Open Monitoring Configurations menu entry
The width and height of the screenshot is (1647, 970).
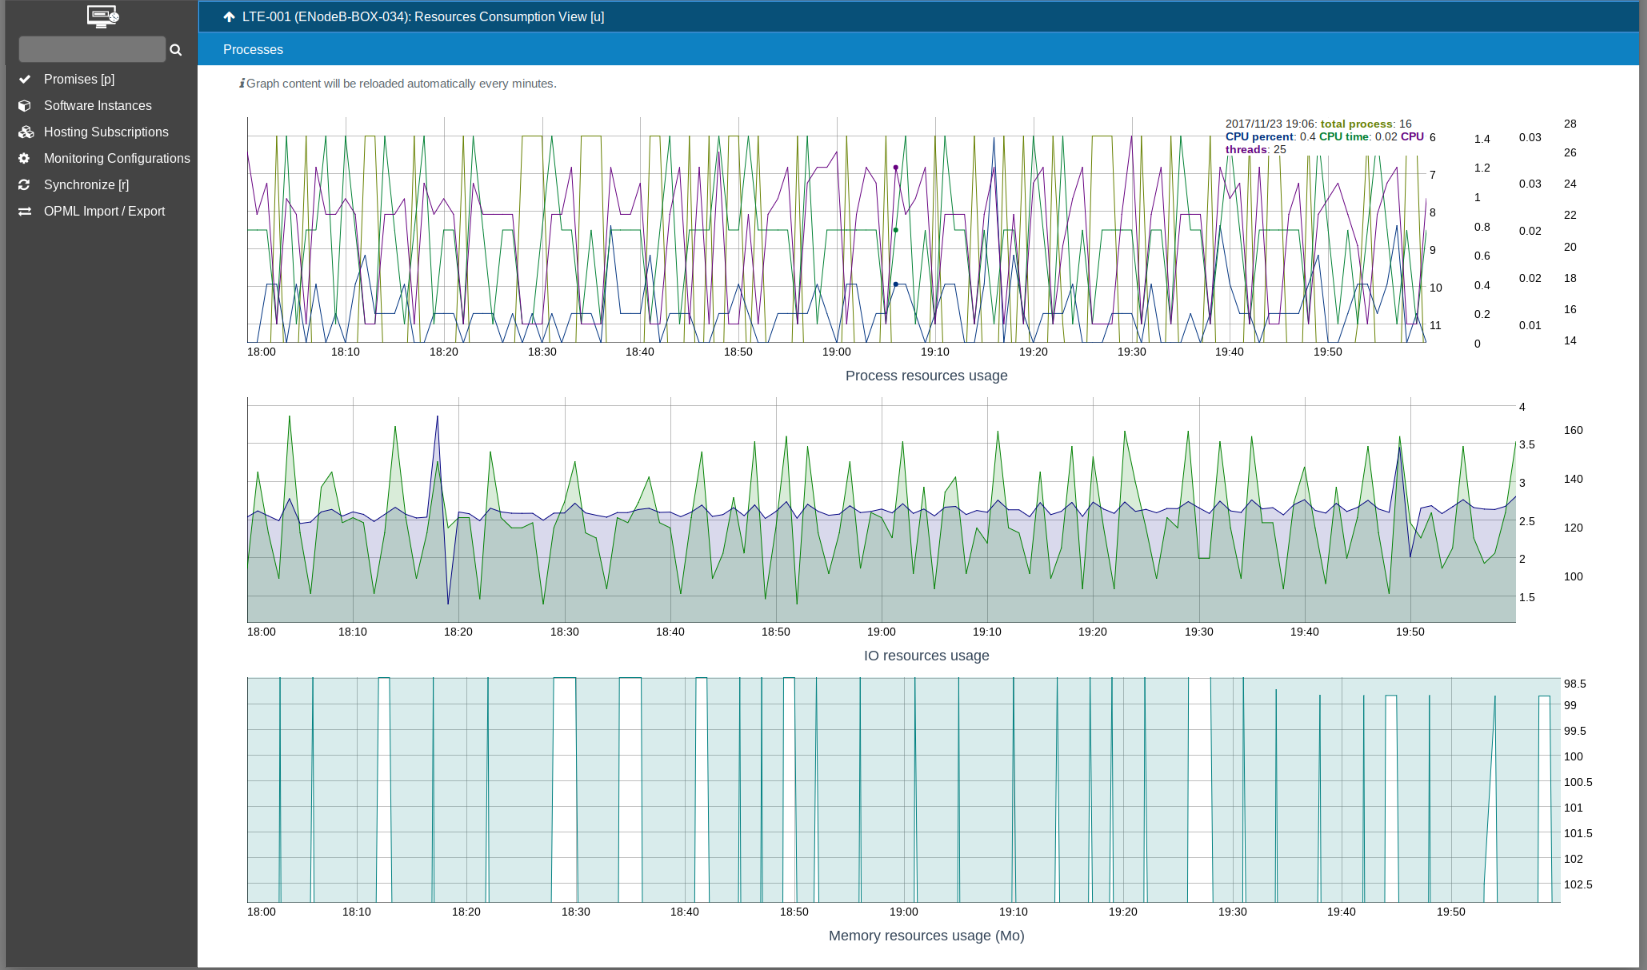[x=117, y=158]
